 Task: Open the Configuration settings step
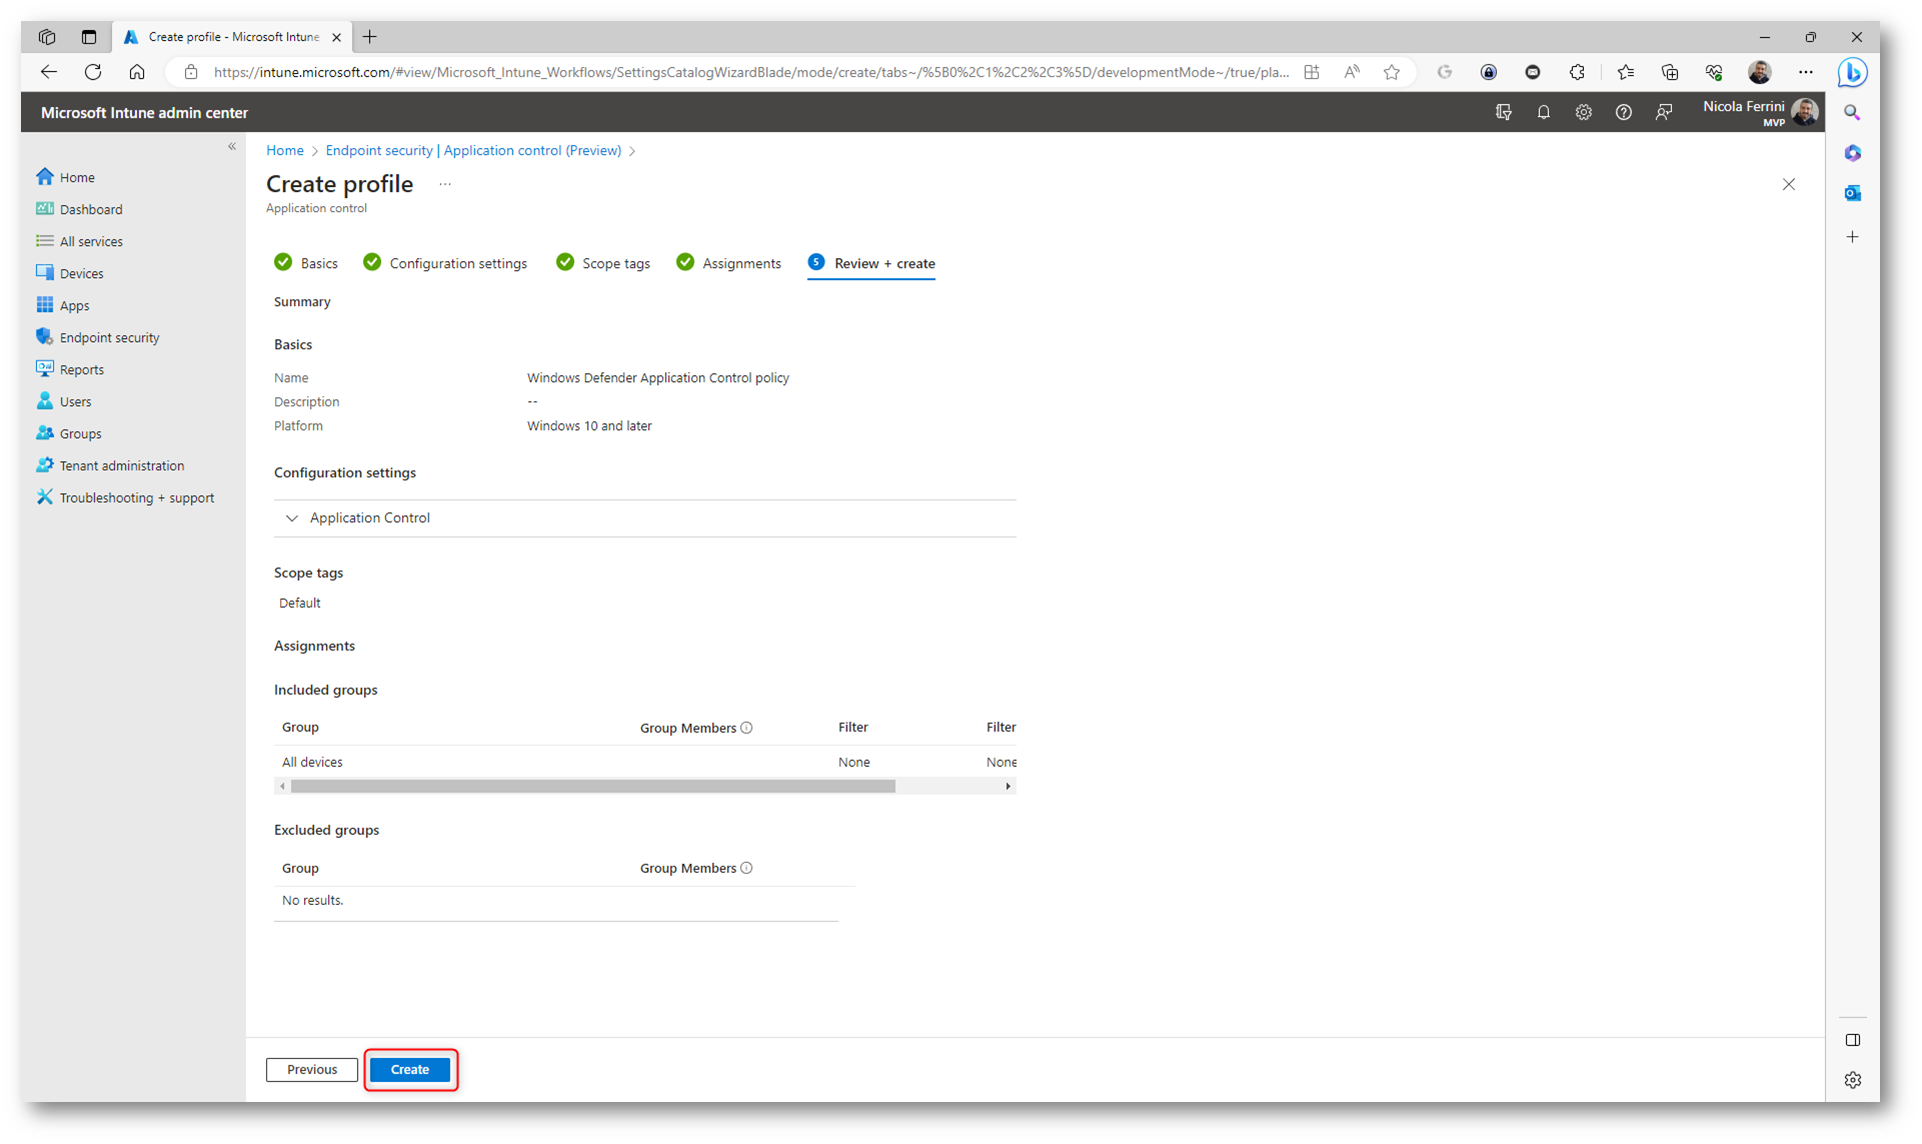point(445,263)
